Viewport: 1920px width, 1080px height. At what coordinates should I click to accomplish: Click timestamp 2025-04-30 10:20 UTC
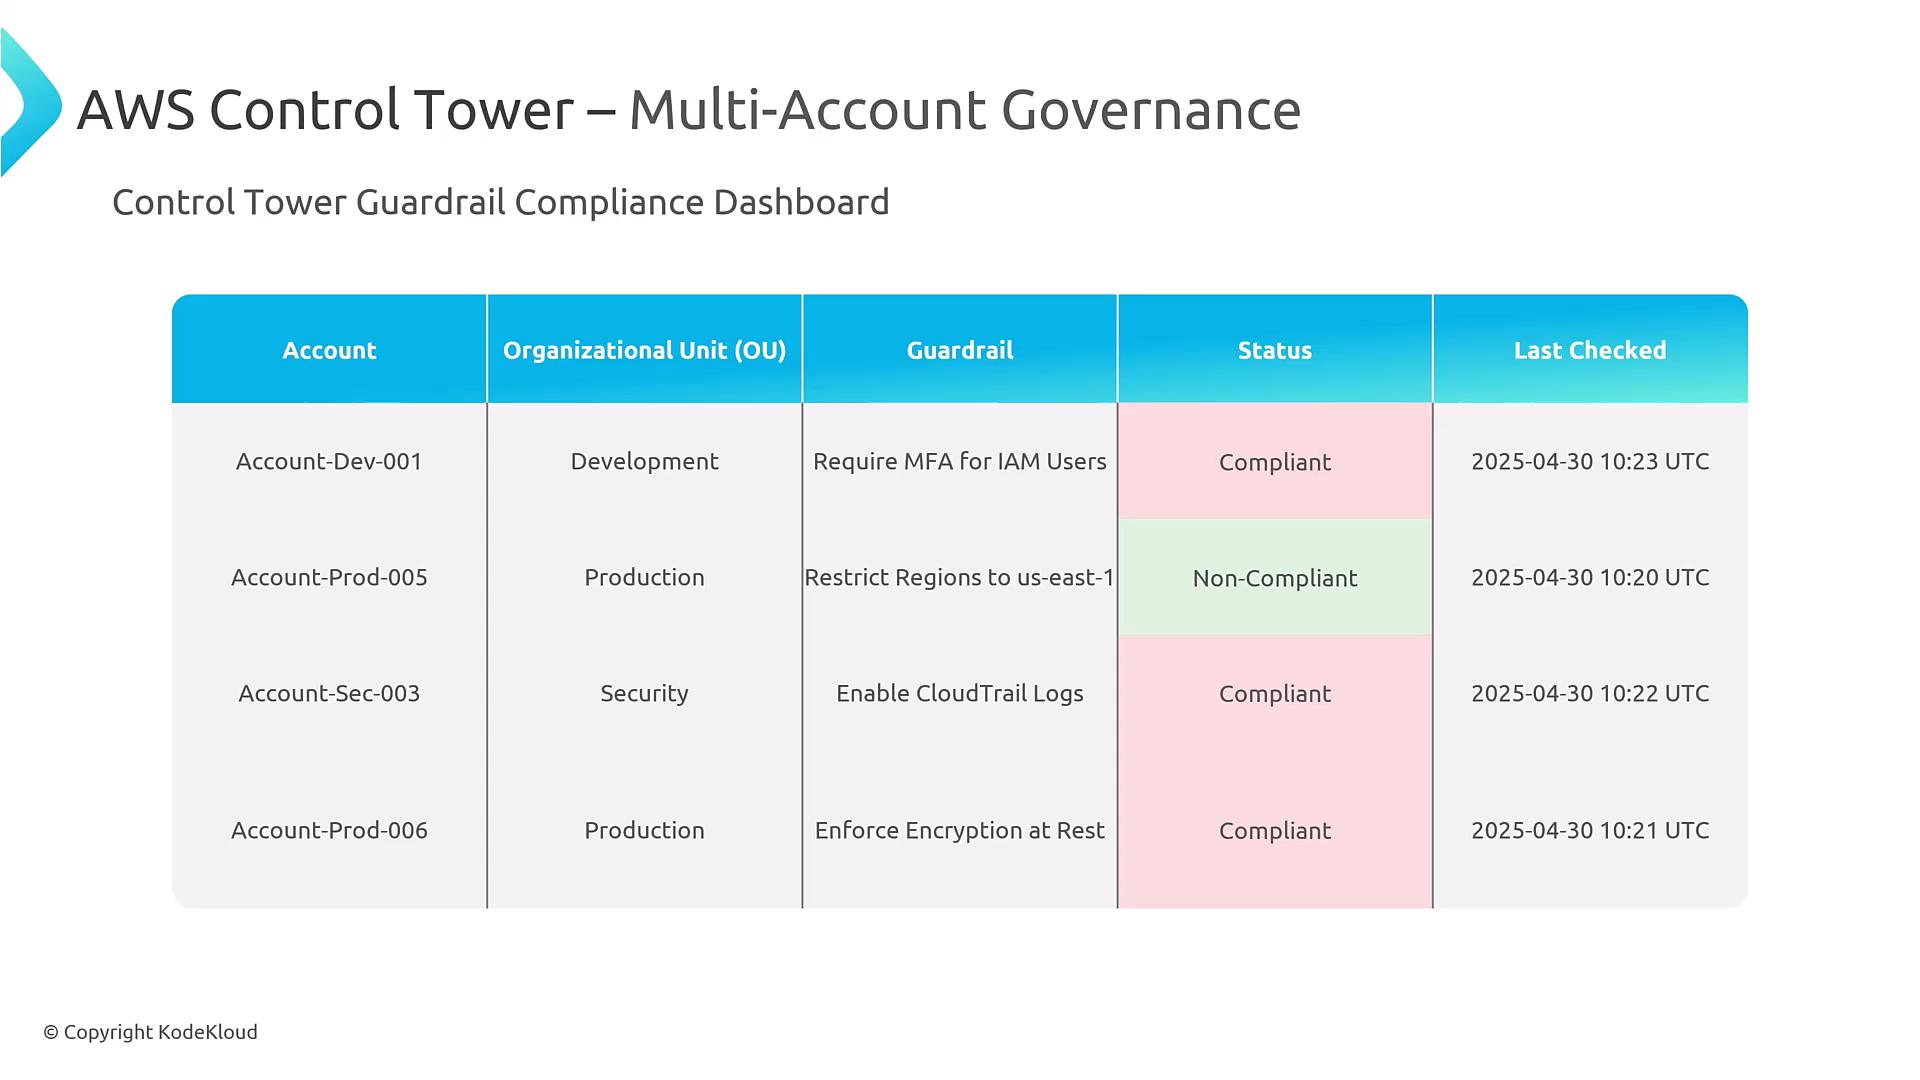[1590, 577]
